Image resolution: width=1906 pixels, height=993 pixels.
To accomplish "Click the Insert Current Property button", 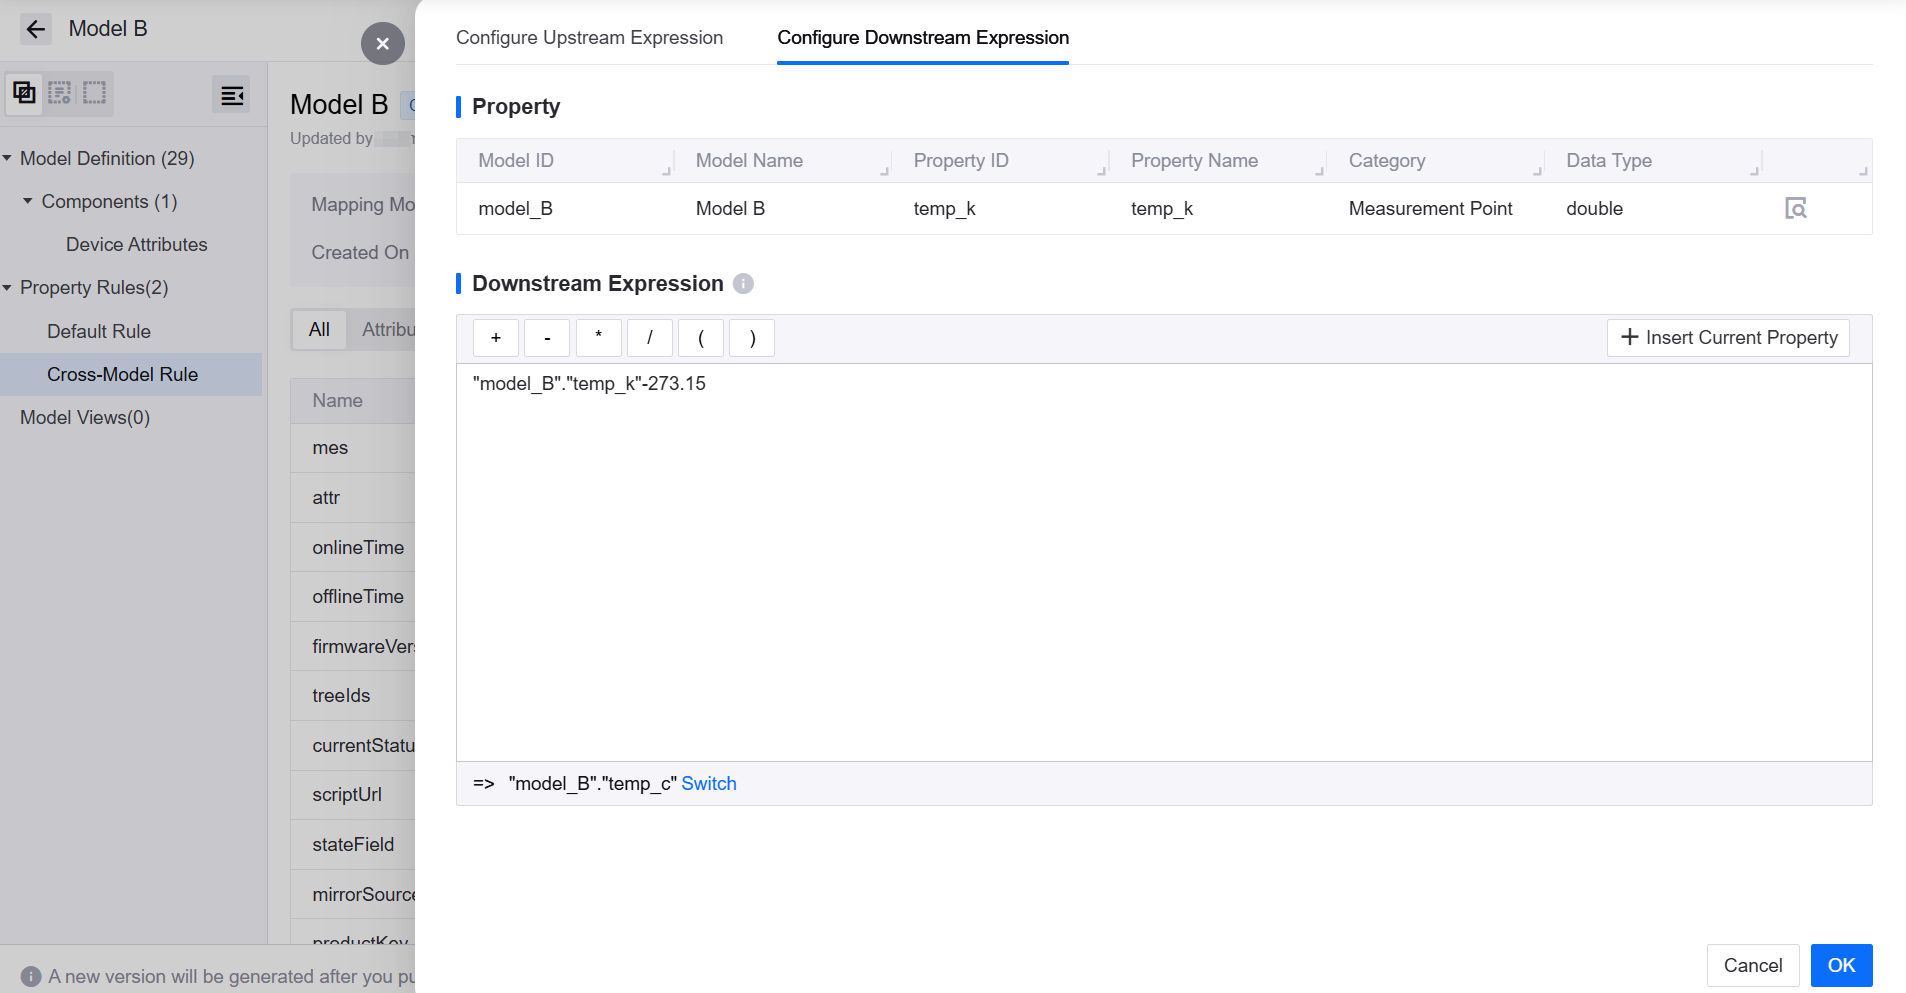I will (1727, 338).
